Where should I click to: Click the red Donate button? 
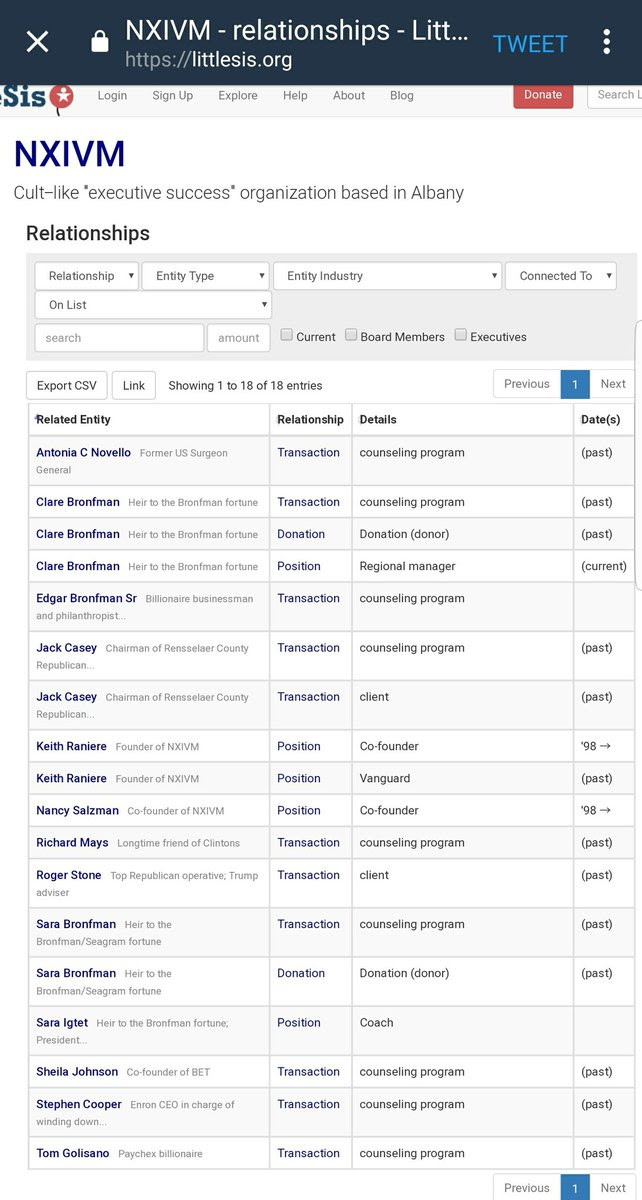click(x=543, y=94)
